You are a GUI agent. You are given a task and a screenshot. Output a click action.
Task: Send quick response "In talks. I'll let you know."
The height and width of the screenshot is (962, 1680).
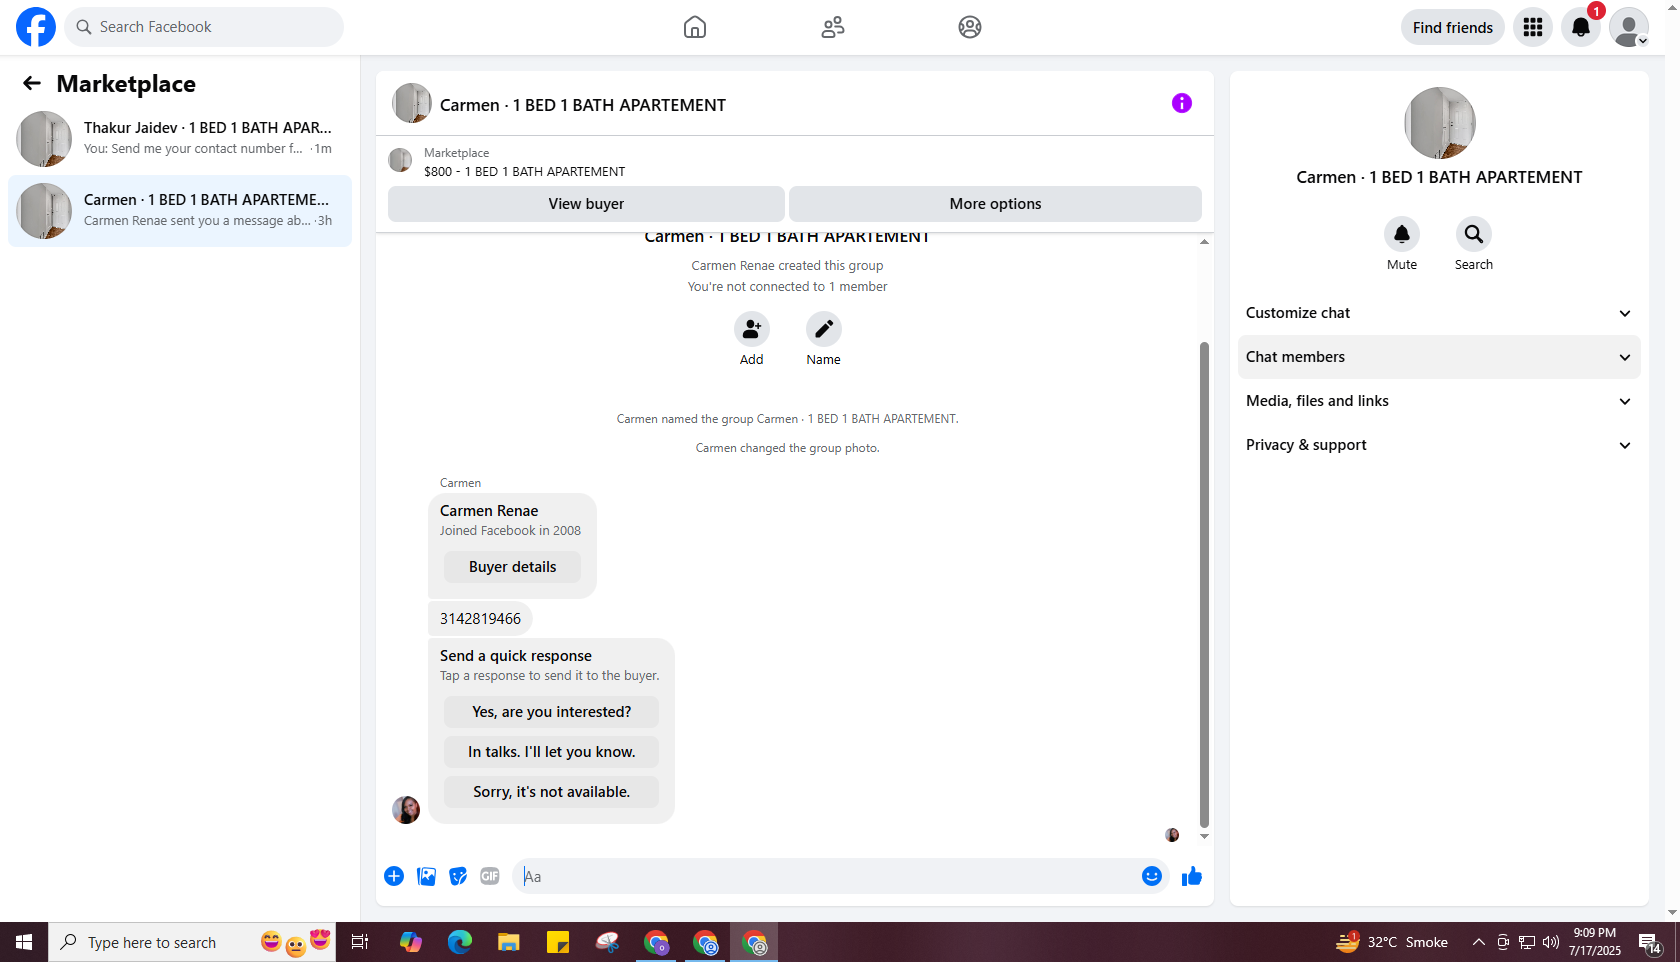(552, 752)
